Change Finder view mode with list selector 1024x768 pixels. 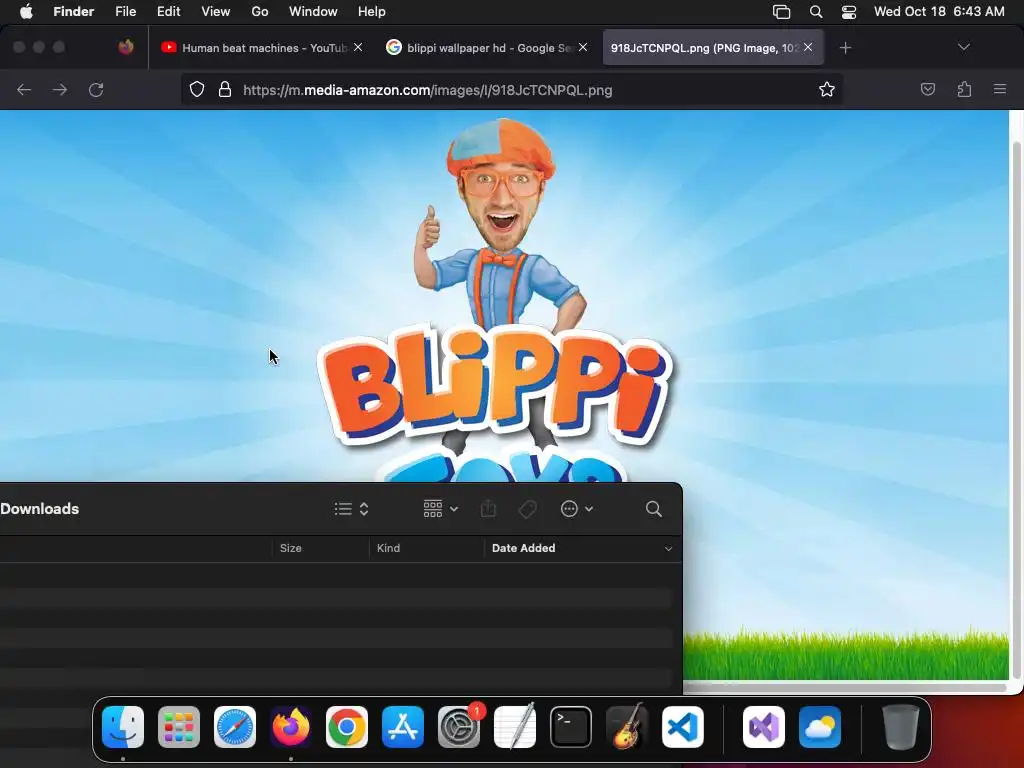coord(351,509)
